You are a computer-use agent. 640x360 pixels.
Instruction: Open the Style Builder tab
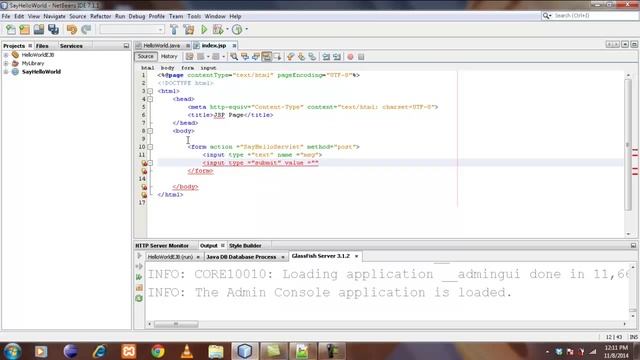tap(245, 246)
